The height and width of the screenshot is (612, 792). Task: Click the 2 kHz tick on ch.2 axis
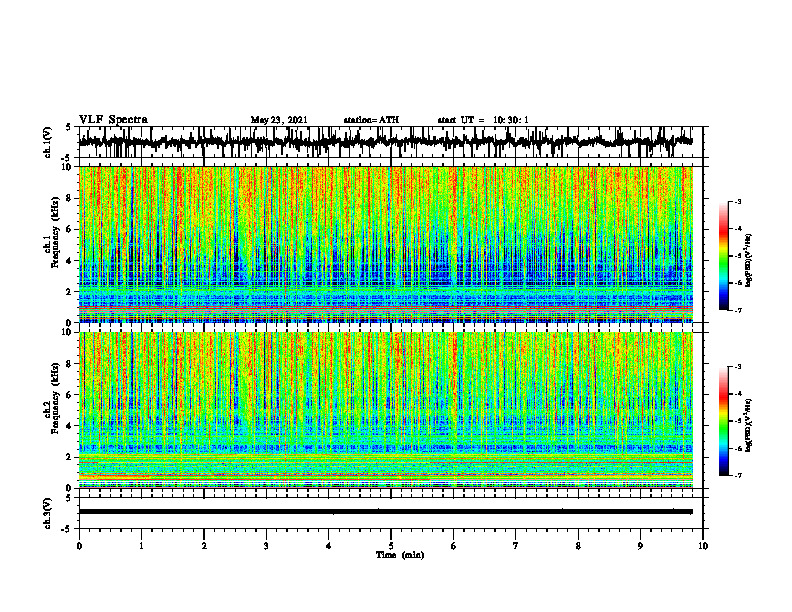tap(70, 457)
